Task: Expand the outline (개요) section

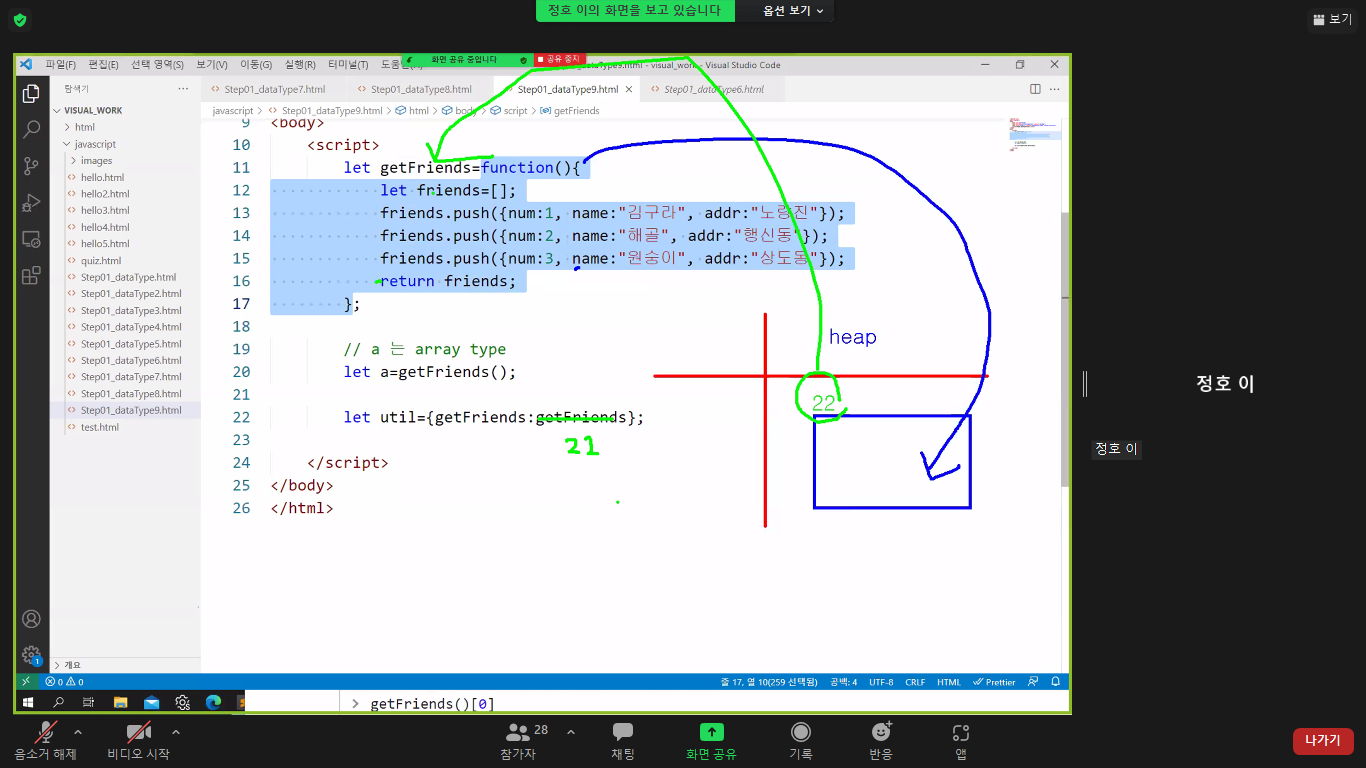Action: (72, 665)
